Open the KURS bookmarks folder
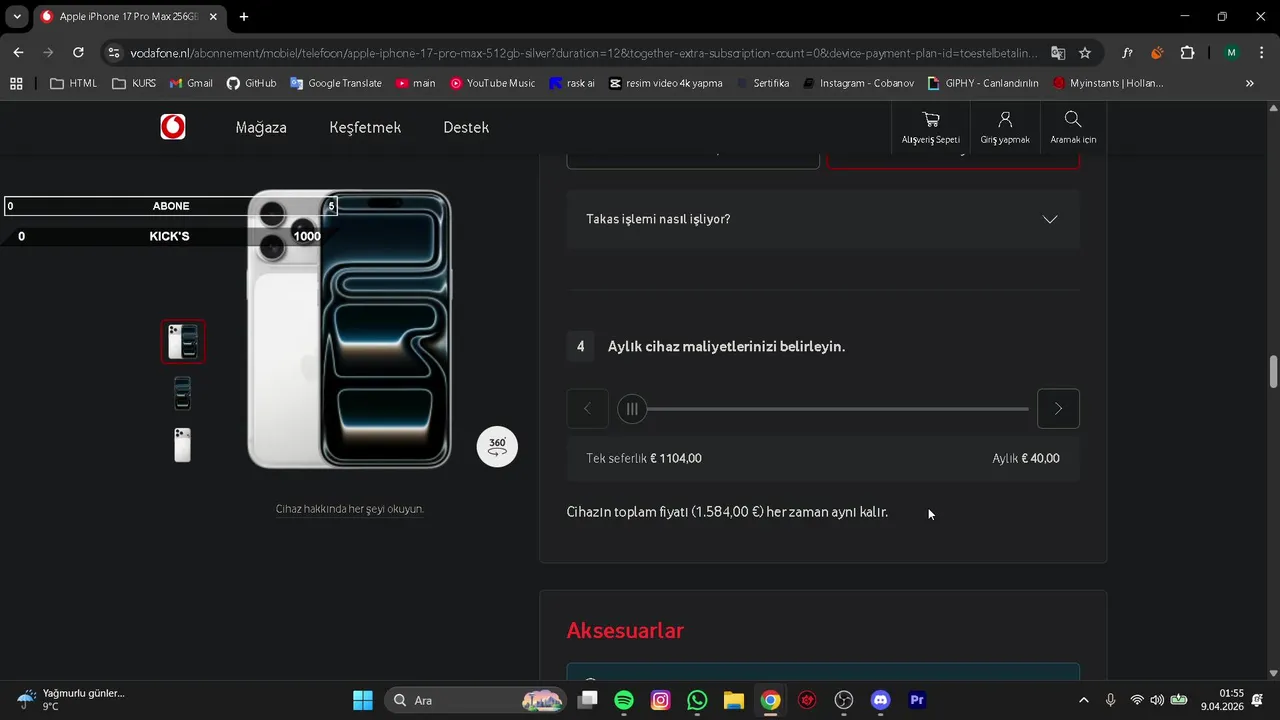 (134, 83)
